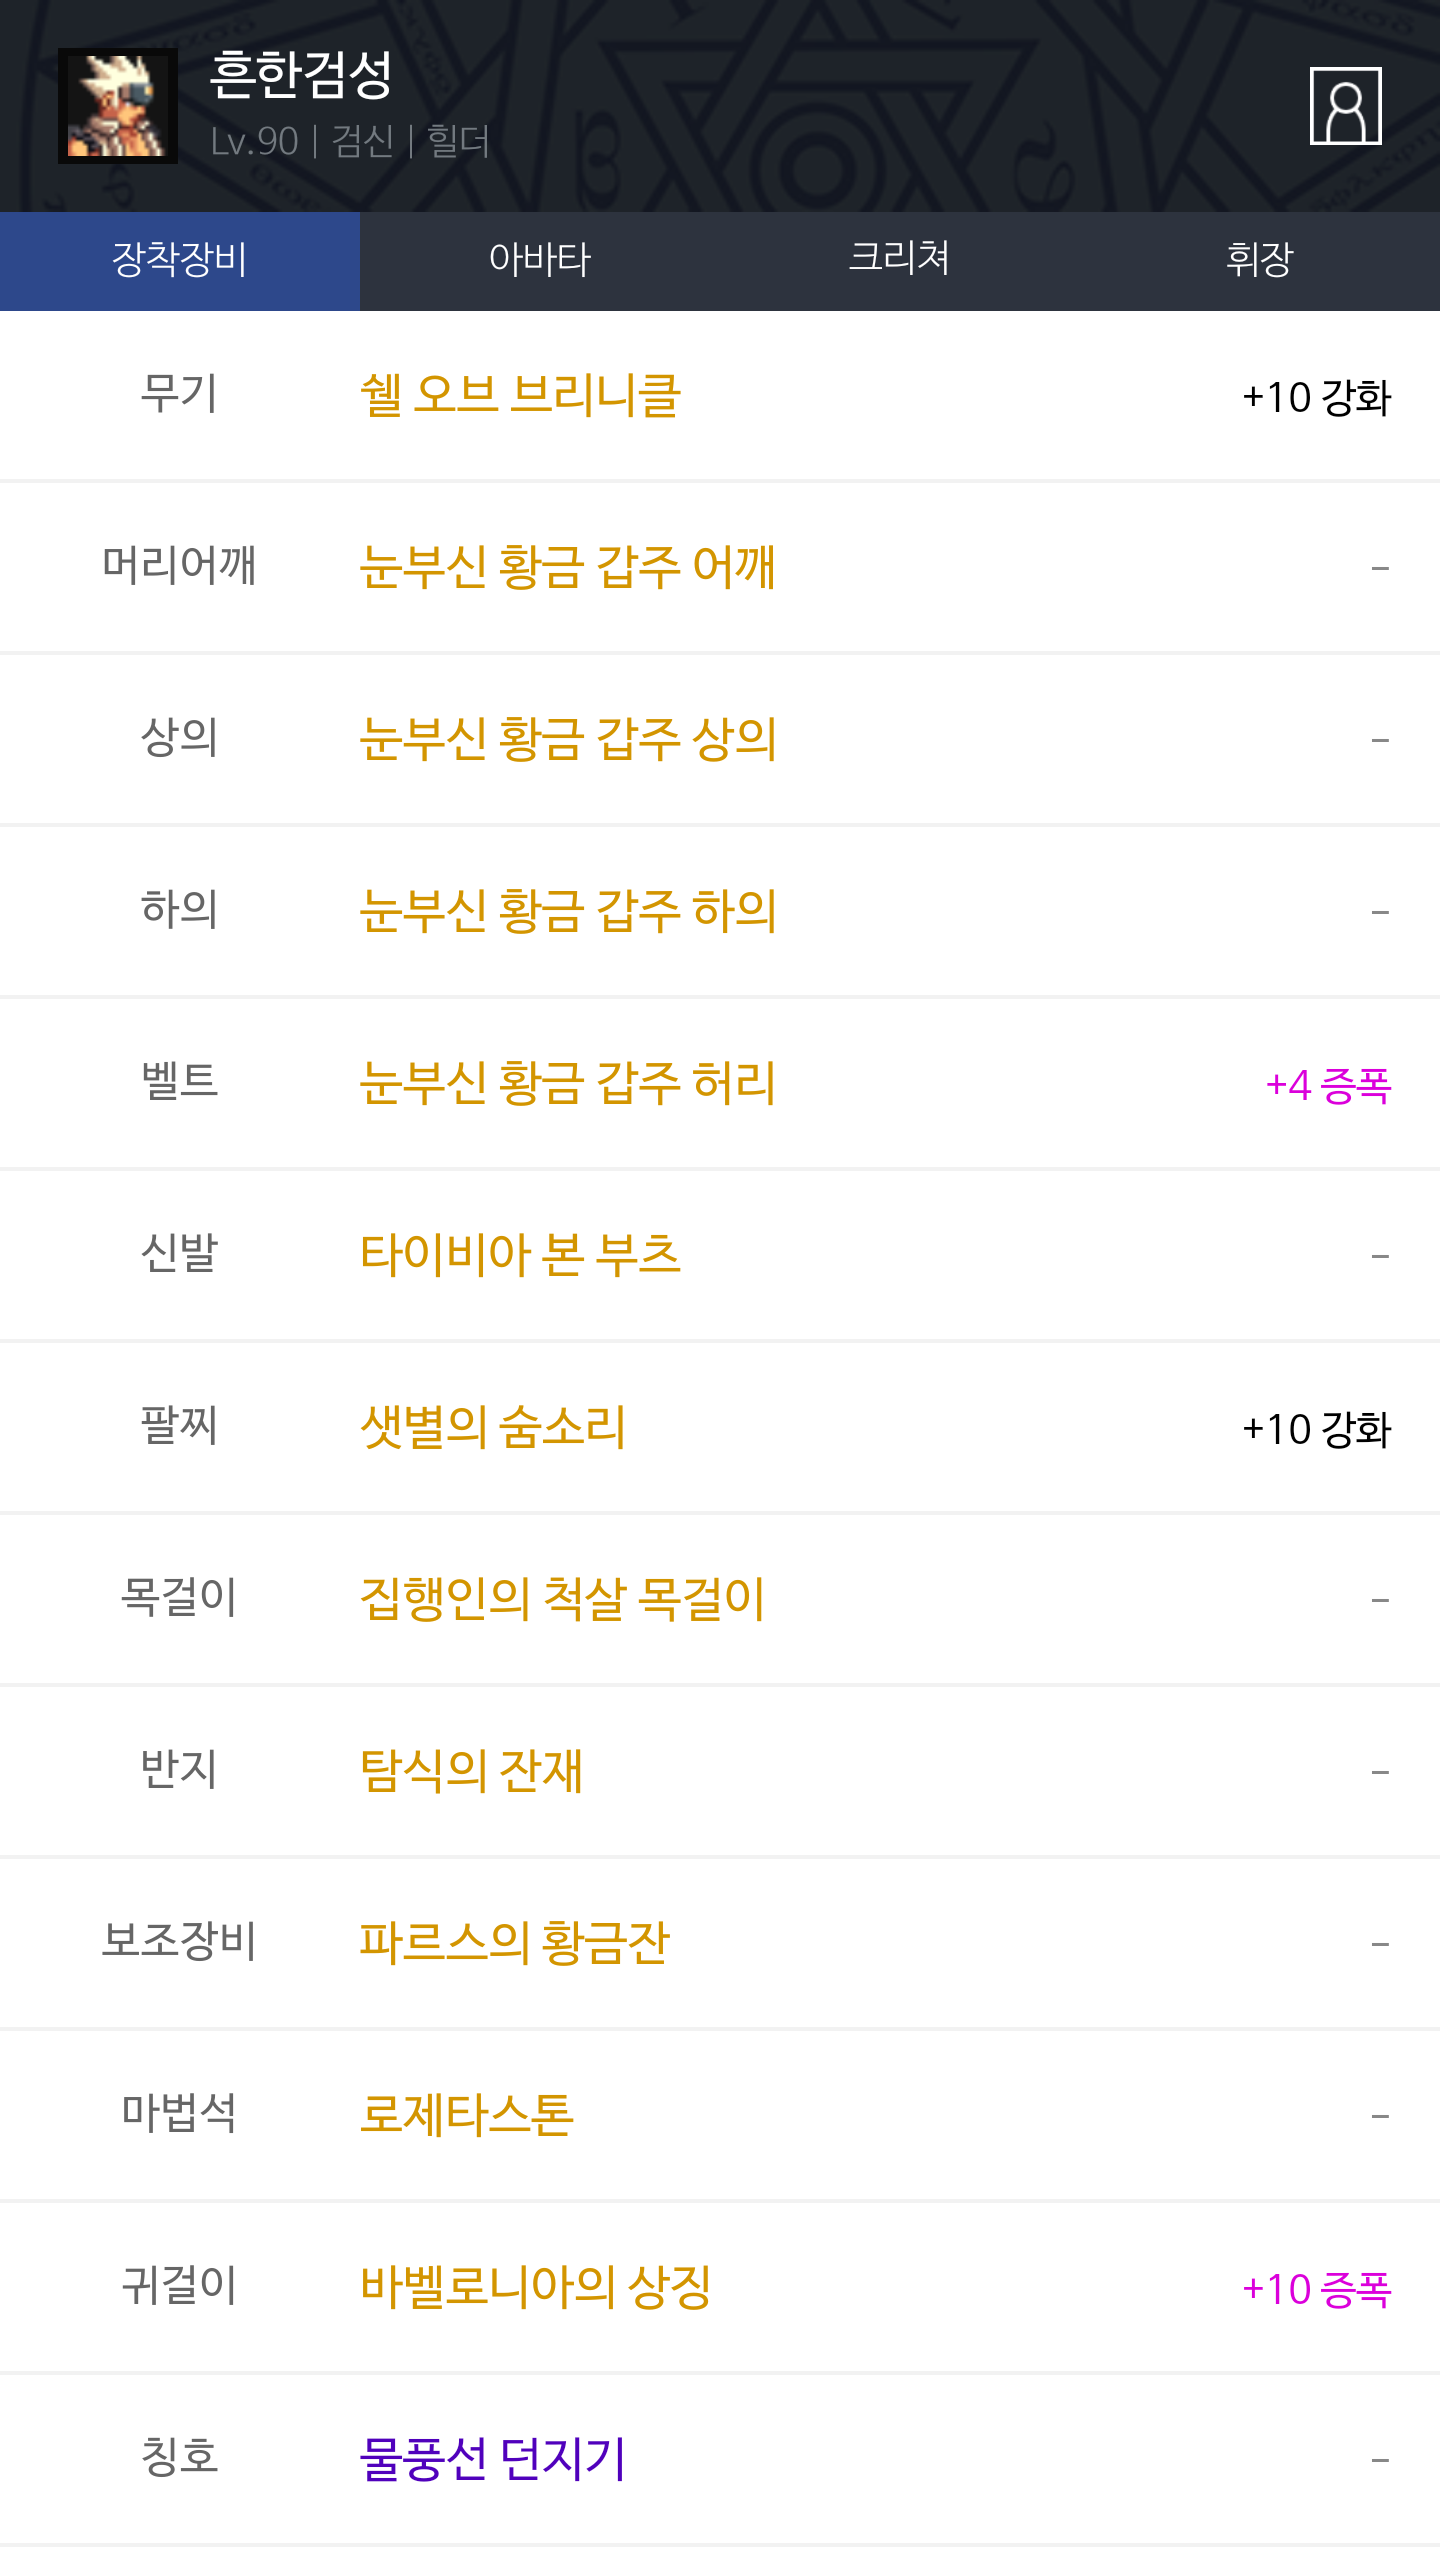View 눈부신 황금 갑주 어깨 item
This screenshot has width=1440, height=2560.
click(567, 568)
